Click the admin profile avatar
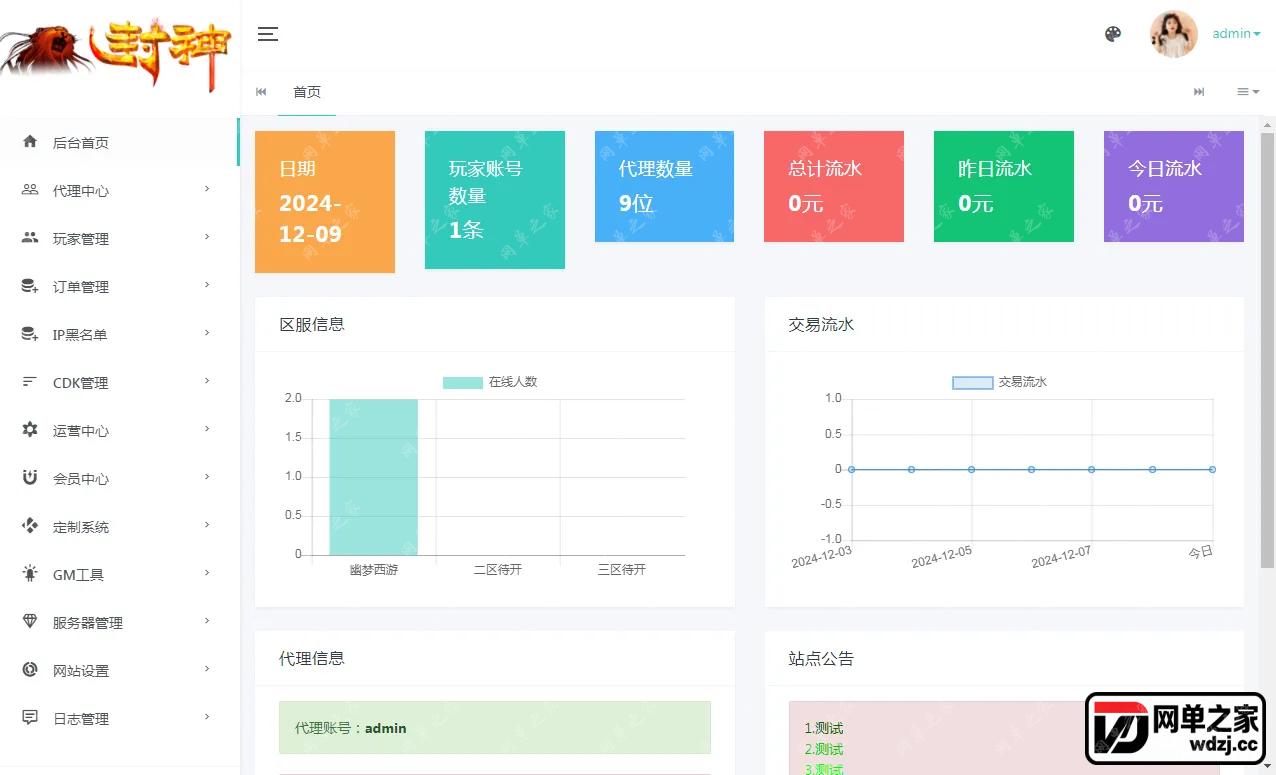 pyautogui.click(x=1174, y=34)
